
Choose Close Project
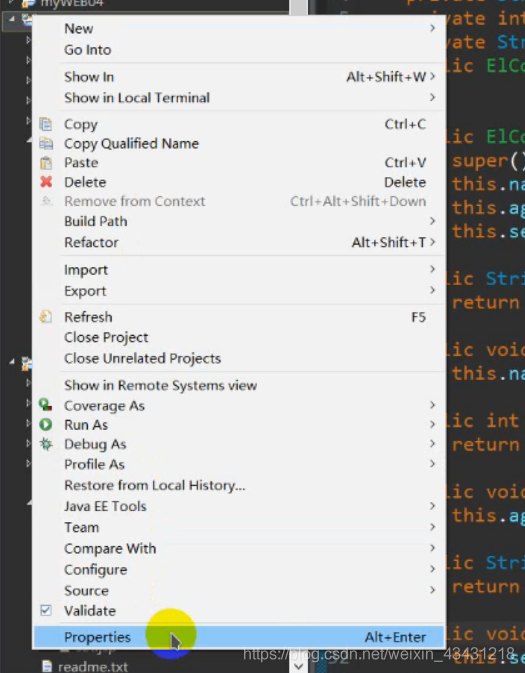[239, 337]
